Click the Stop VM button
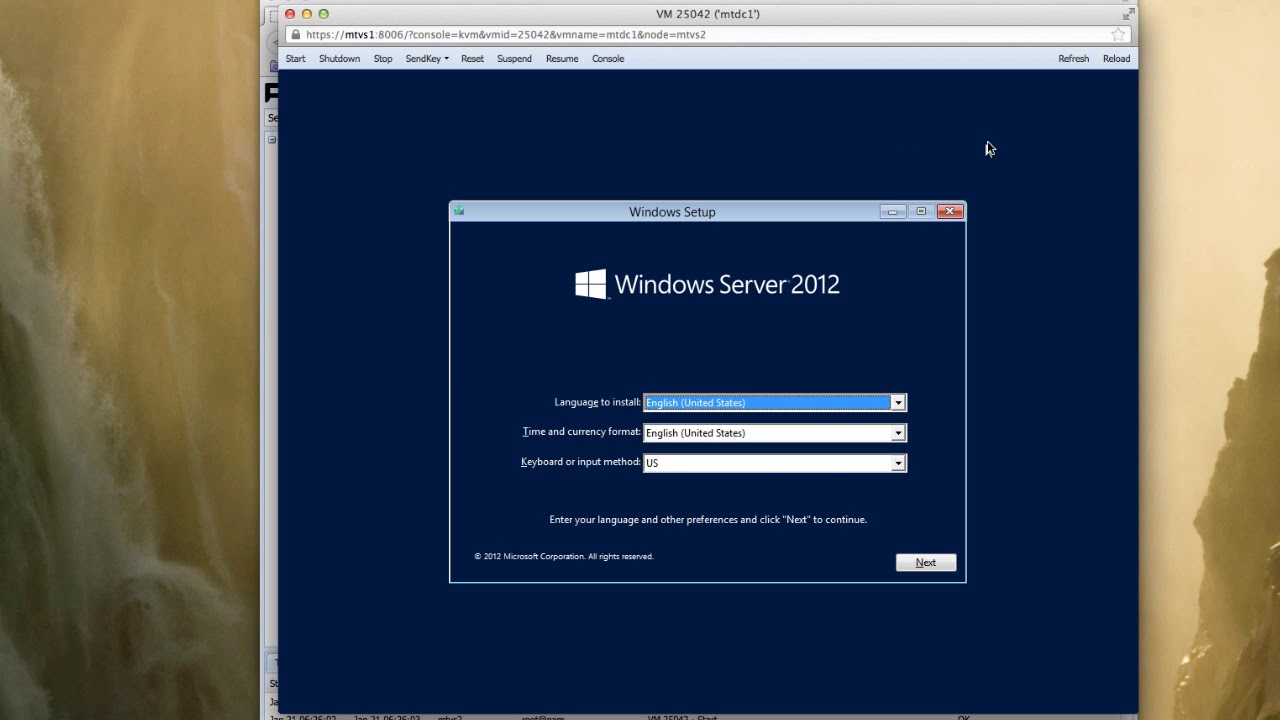The height and width of the screenshot is (720, 1280). coord(383,59)
